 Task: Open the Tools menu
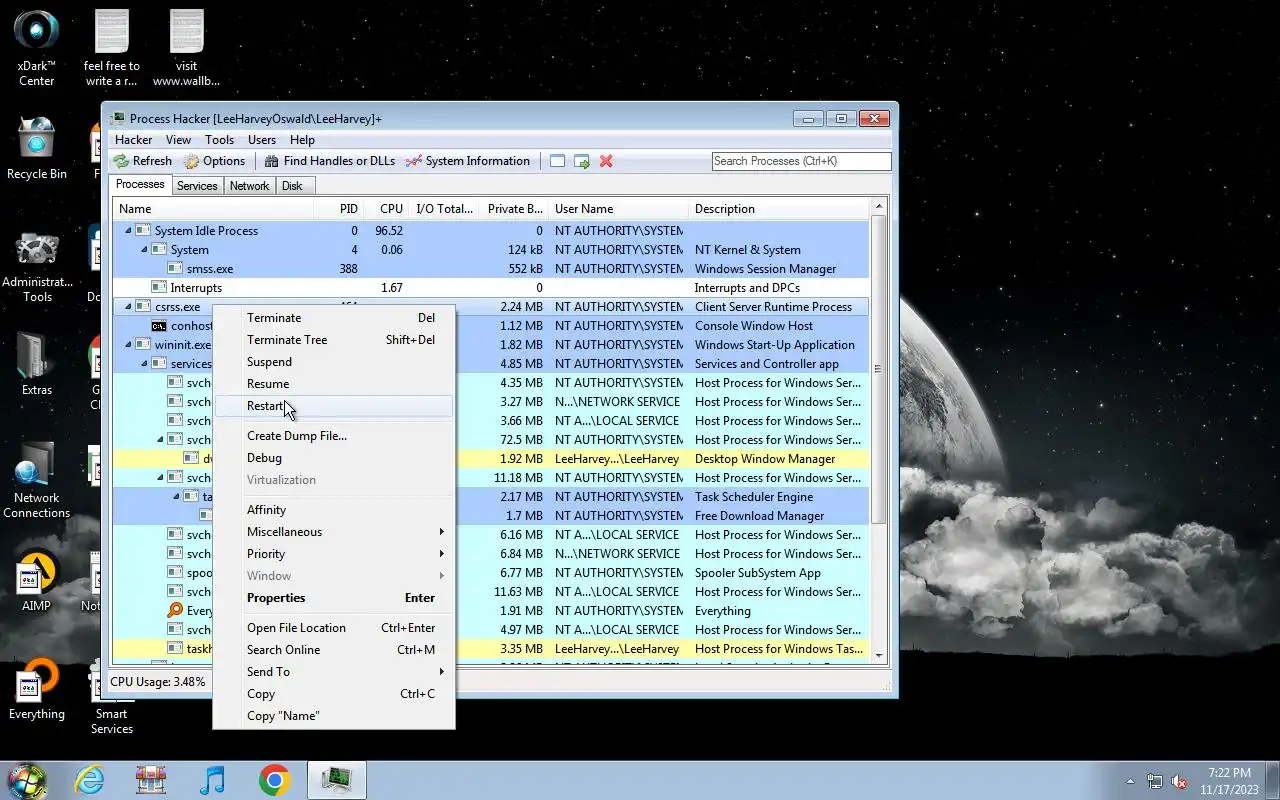point(219,140)
